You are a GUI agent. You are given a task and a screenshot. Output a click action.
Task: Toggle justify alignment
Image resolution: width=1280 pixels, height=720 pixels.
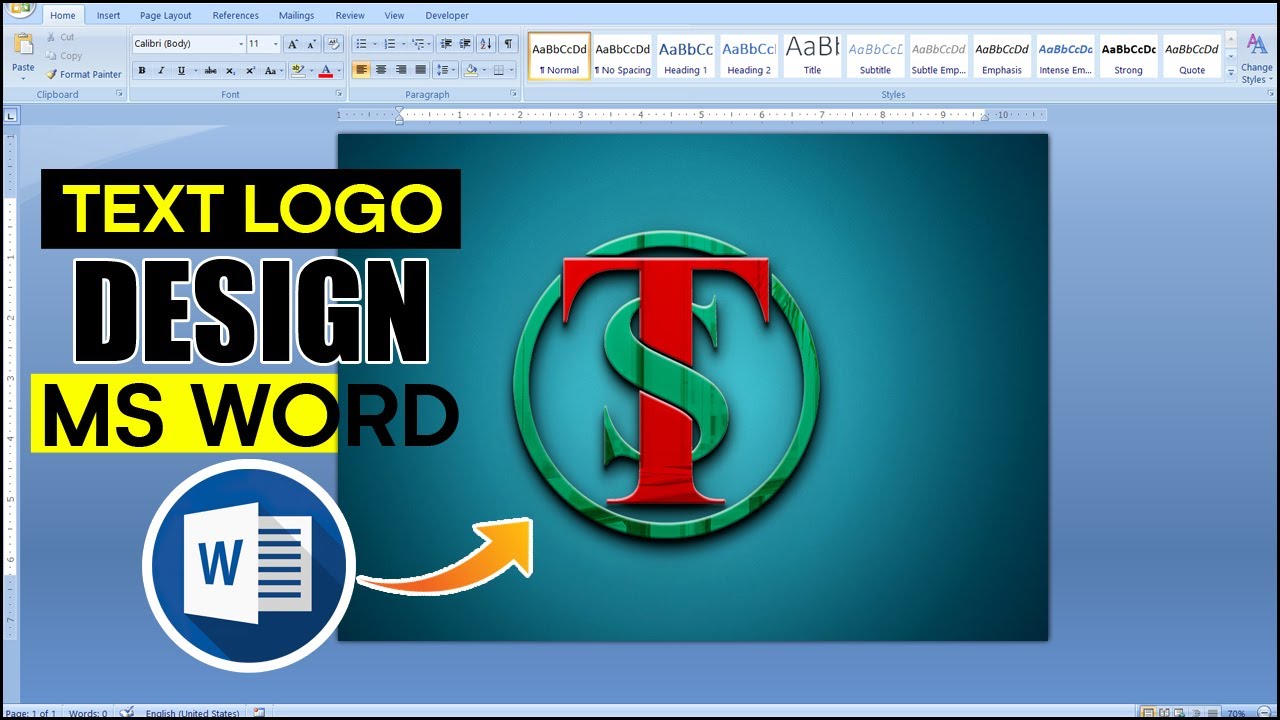point(421,70)
